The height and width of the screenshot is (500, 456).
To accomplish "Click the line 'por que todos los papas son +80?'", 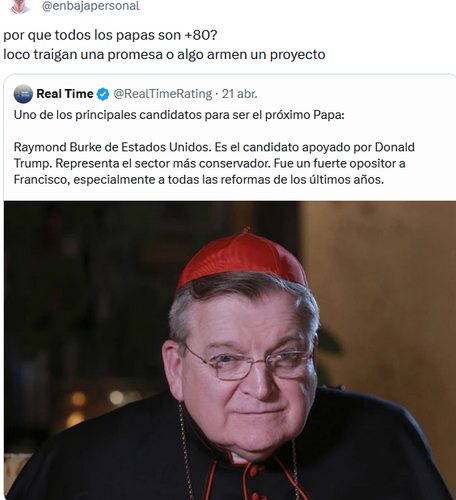I will (x=110, y=35).
